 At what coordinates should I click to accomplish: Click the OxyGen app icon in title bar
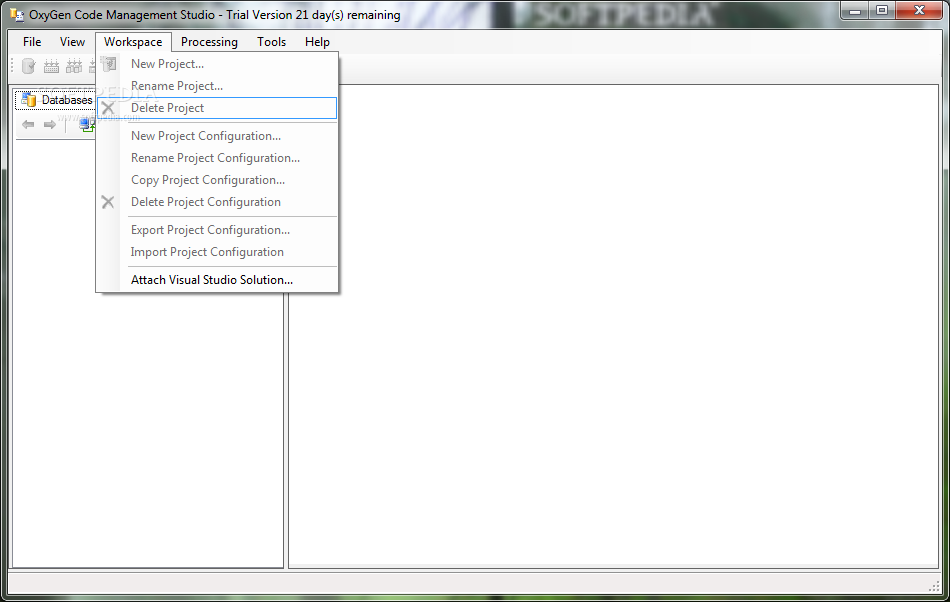(17, 14)
